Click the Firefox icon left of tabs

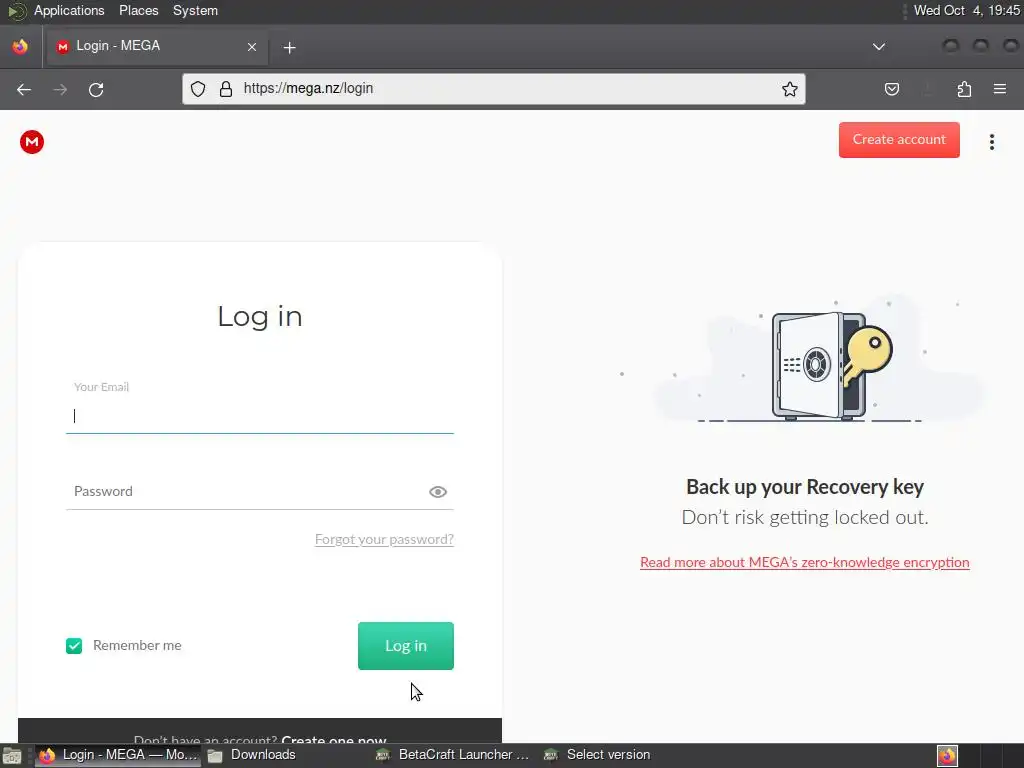[x=20, y=46]
